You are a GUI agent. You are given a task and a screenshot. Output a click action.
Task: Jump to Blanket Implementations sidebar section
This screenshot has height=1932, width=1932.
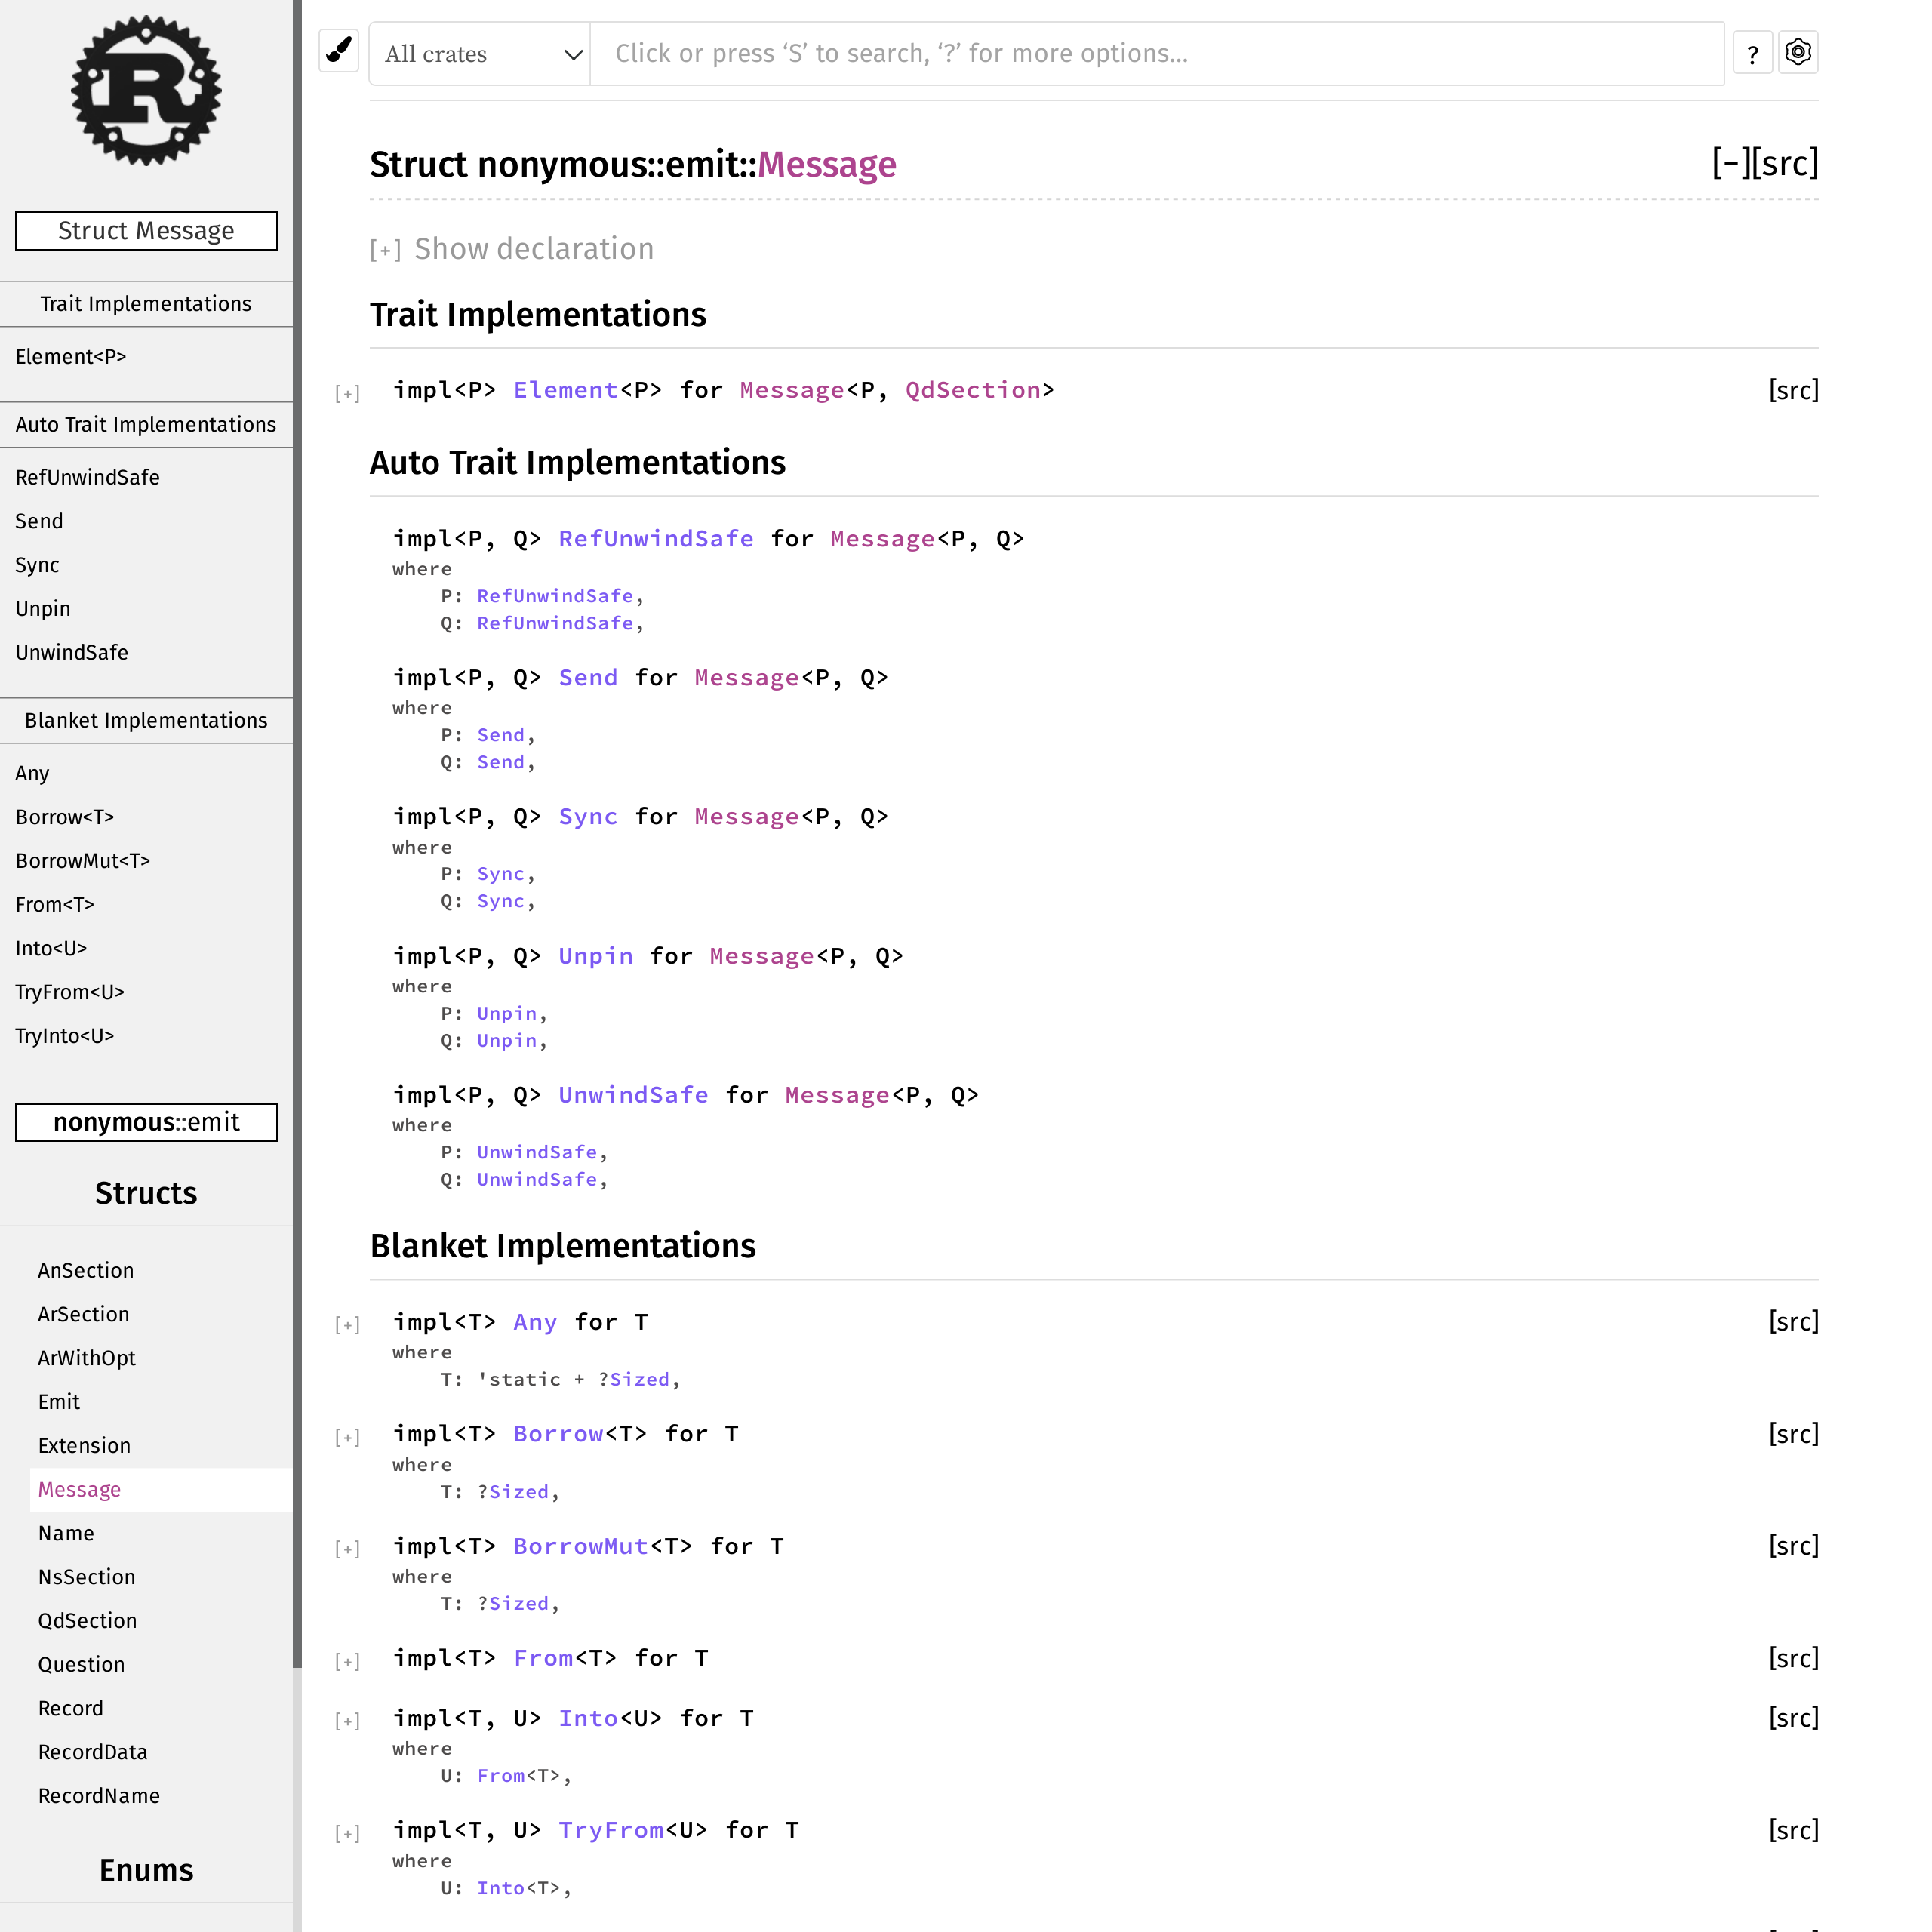[x=146, y=721]
